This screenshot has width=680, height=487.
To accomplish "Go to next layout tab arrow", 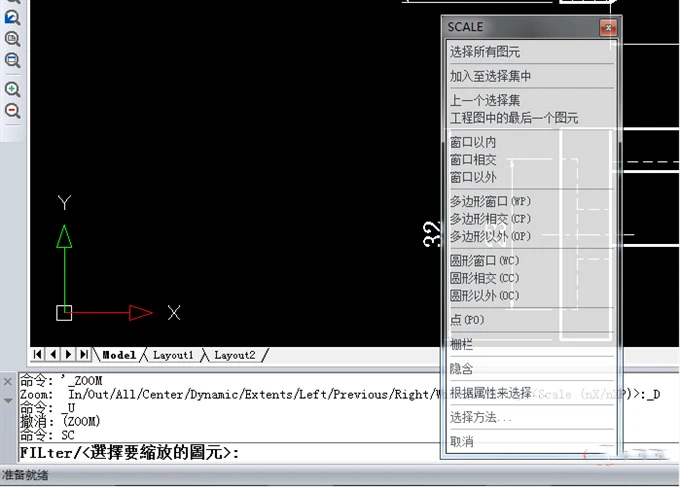I will pyautogui.click(x=68, y=355).
